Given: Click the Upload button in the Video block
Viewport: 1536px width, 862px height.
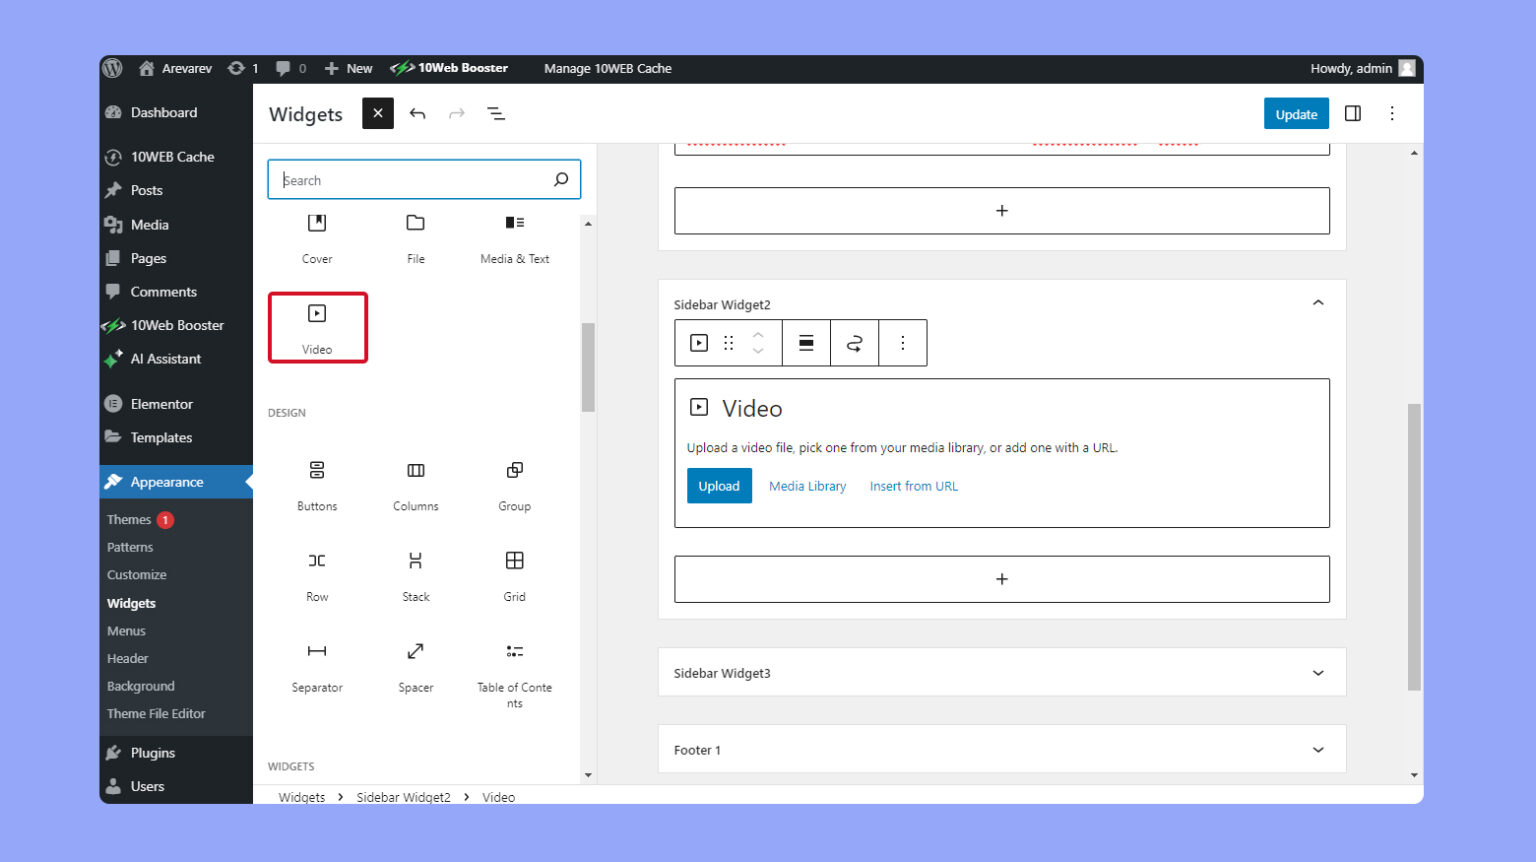Looking at the screenshot, I should [719, 485].
